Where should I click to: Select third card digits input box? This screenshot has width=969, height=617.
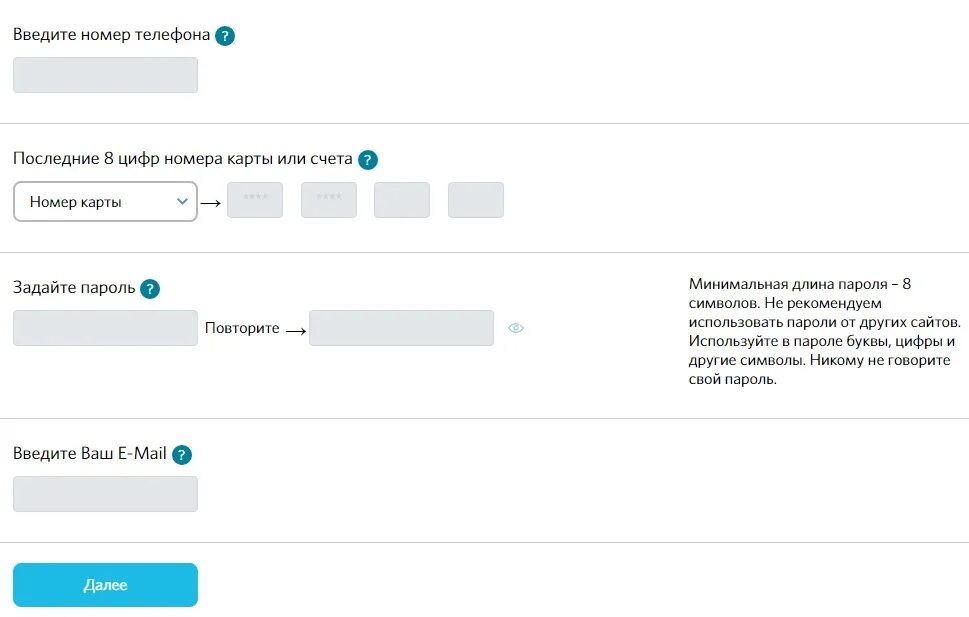point(402,200)
